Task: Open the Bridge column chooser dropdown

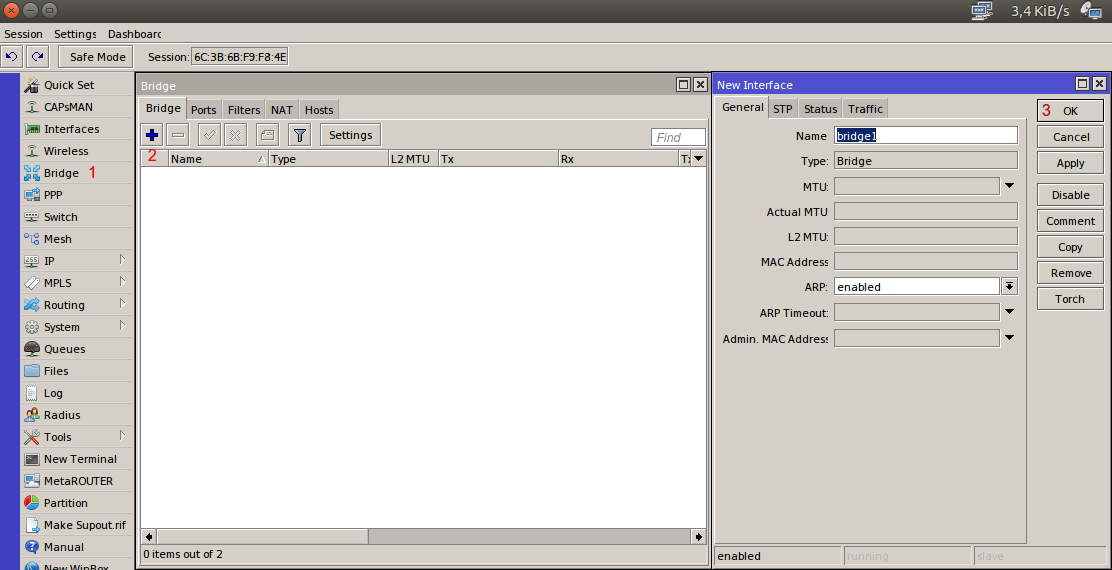Action: point(698,159)
